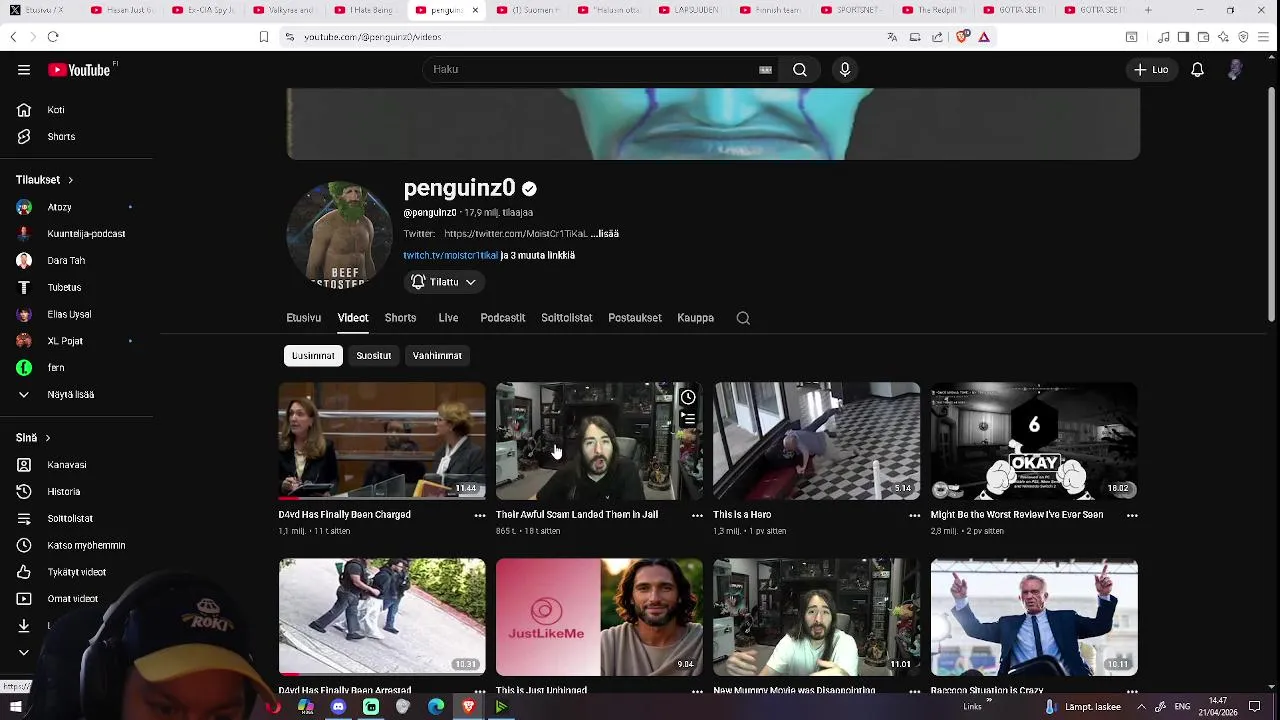Open the Brave Rewards triangle icon
This screenshot has height=720, width=1280.
click(984, 37)
